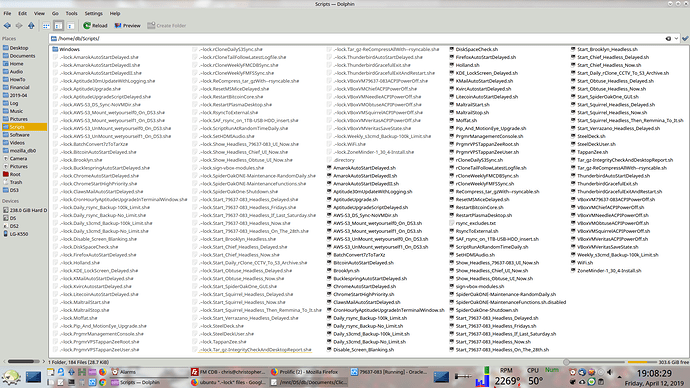Click the alarm clock system tray icon

point(572,373)
